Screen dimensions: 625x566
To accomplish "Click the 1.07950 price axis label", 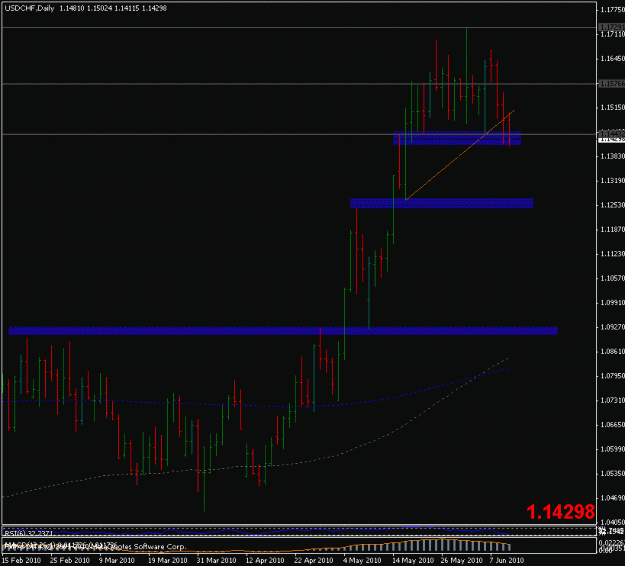I will pos(612,375).
